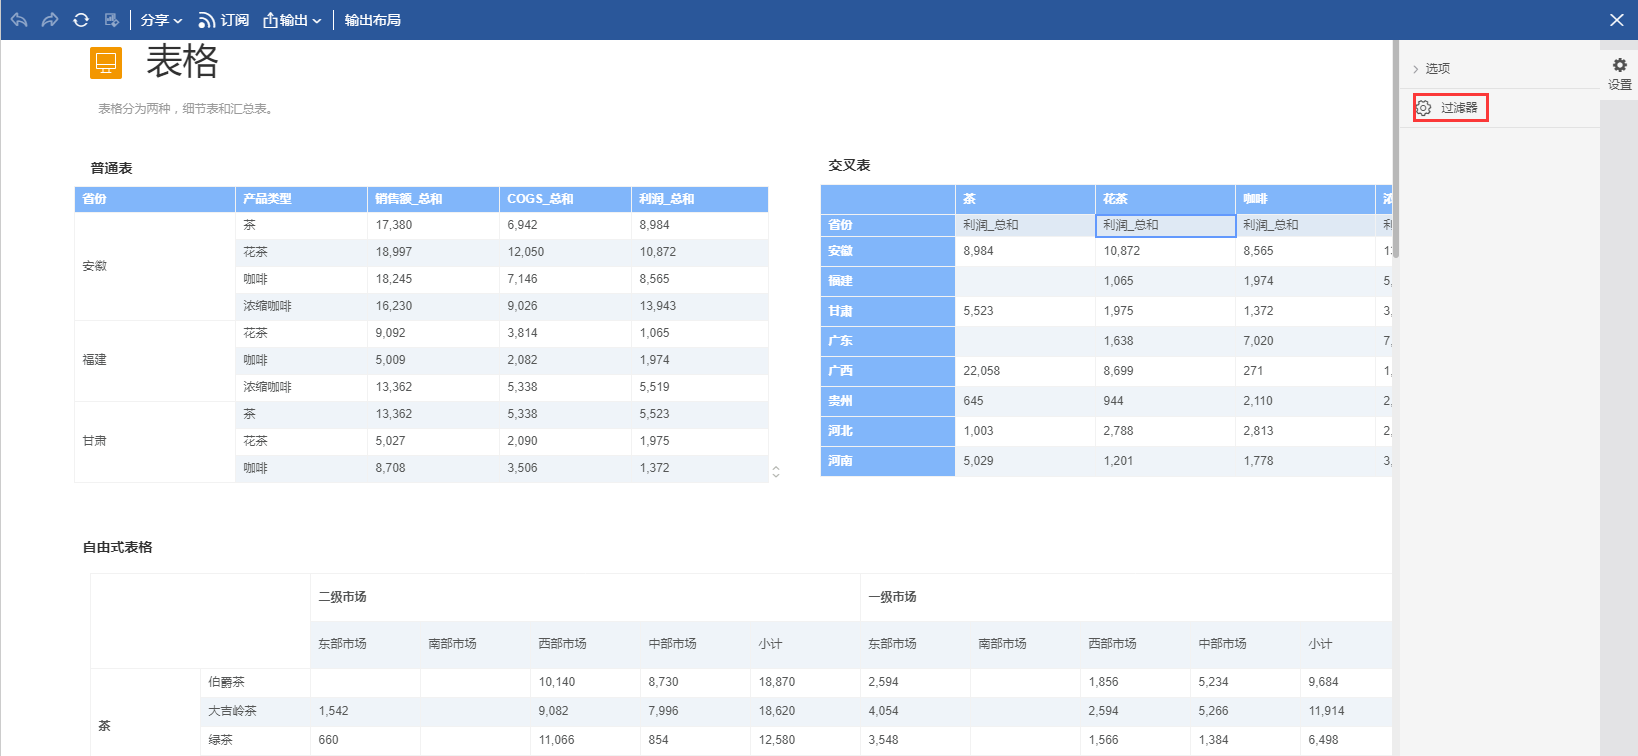Screen dimensions: 1638x756
Task: Click the vertical scrollbar beside the report
Action: coord(1395,150)
